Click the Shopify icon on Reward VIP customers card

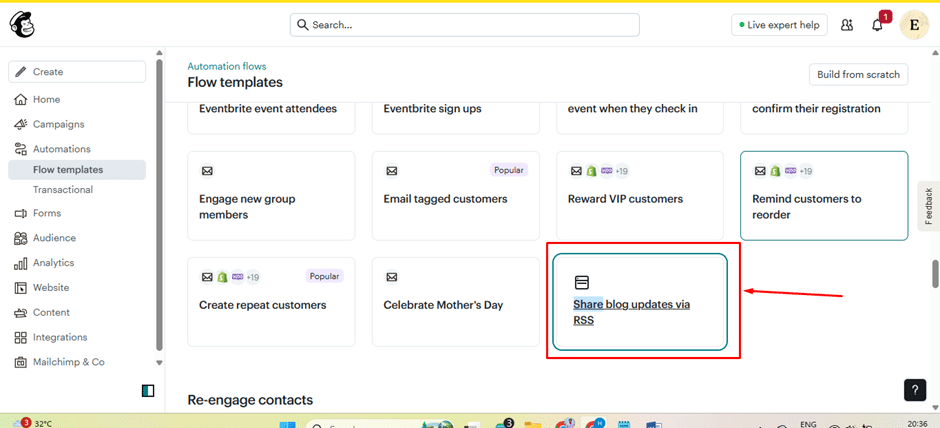[x=590, y=171]
